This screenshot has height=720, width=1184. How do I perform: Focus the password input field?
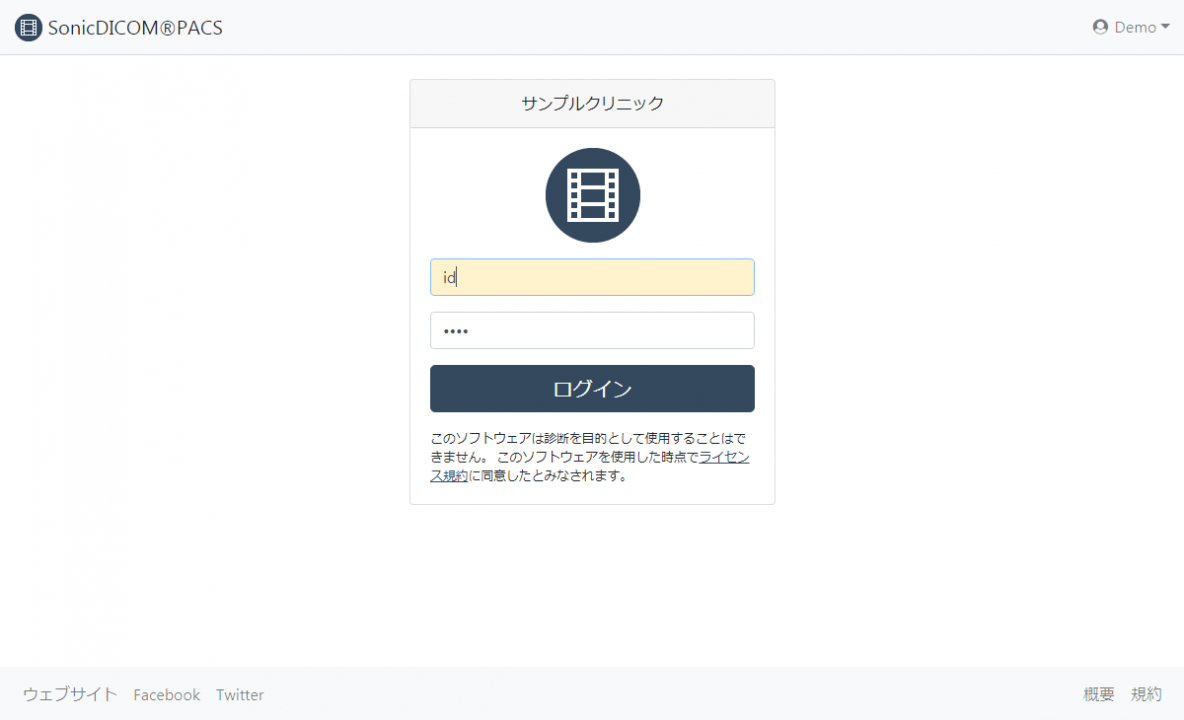pos(592,331)
